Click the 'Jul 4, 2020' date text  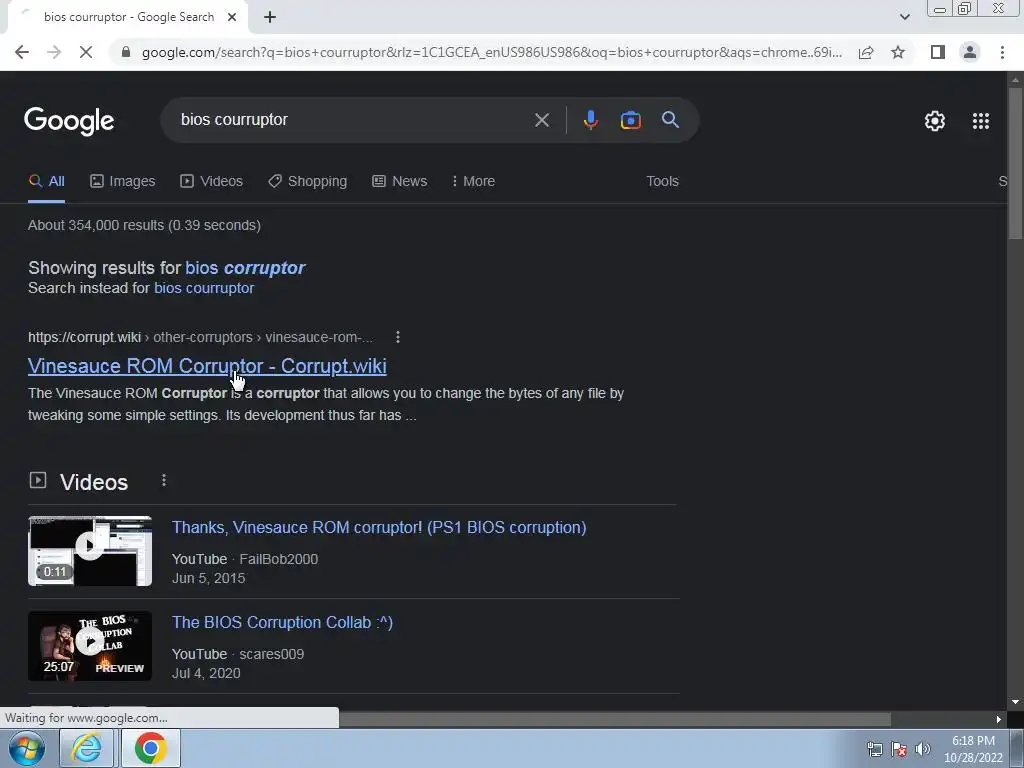(206, 673)
